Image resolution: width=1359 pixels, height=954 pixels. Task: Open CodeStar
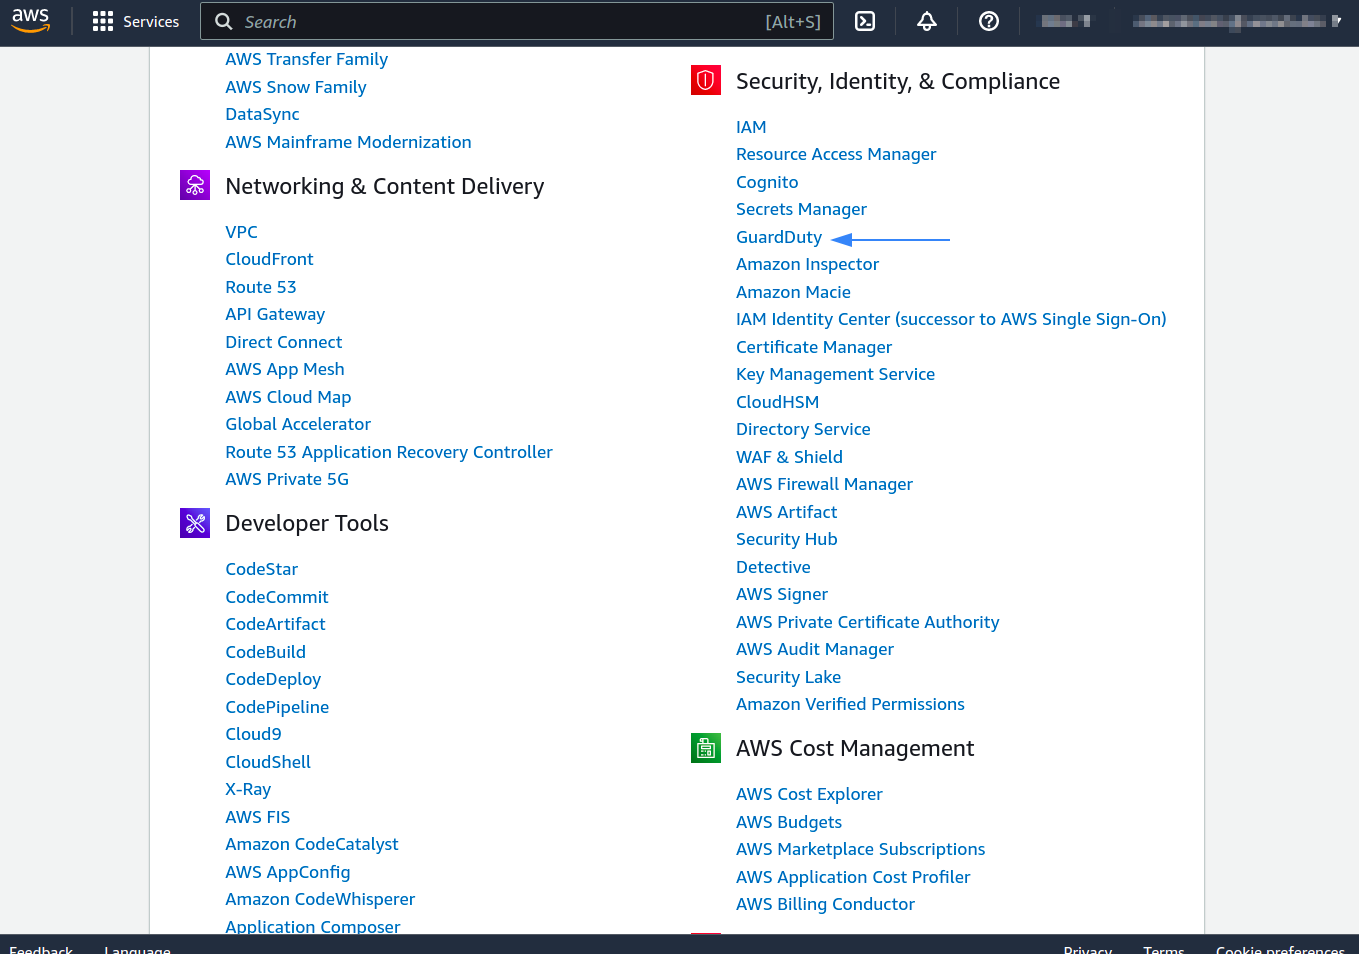pos(261,569)
